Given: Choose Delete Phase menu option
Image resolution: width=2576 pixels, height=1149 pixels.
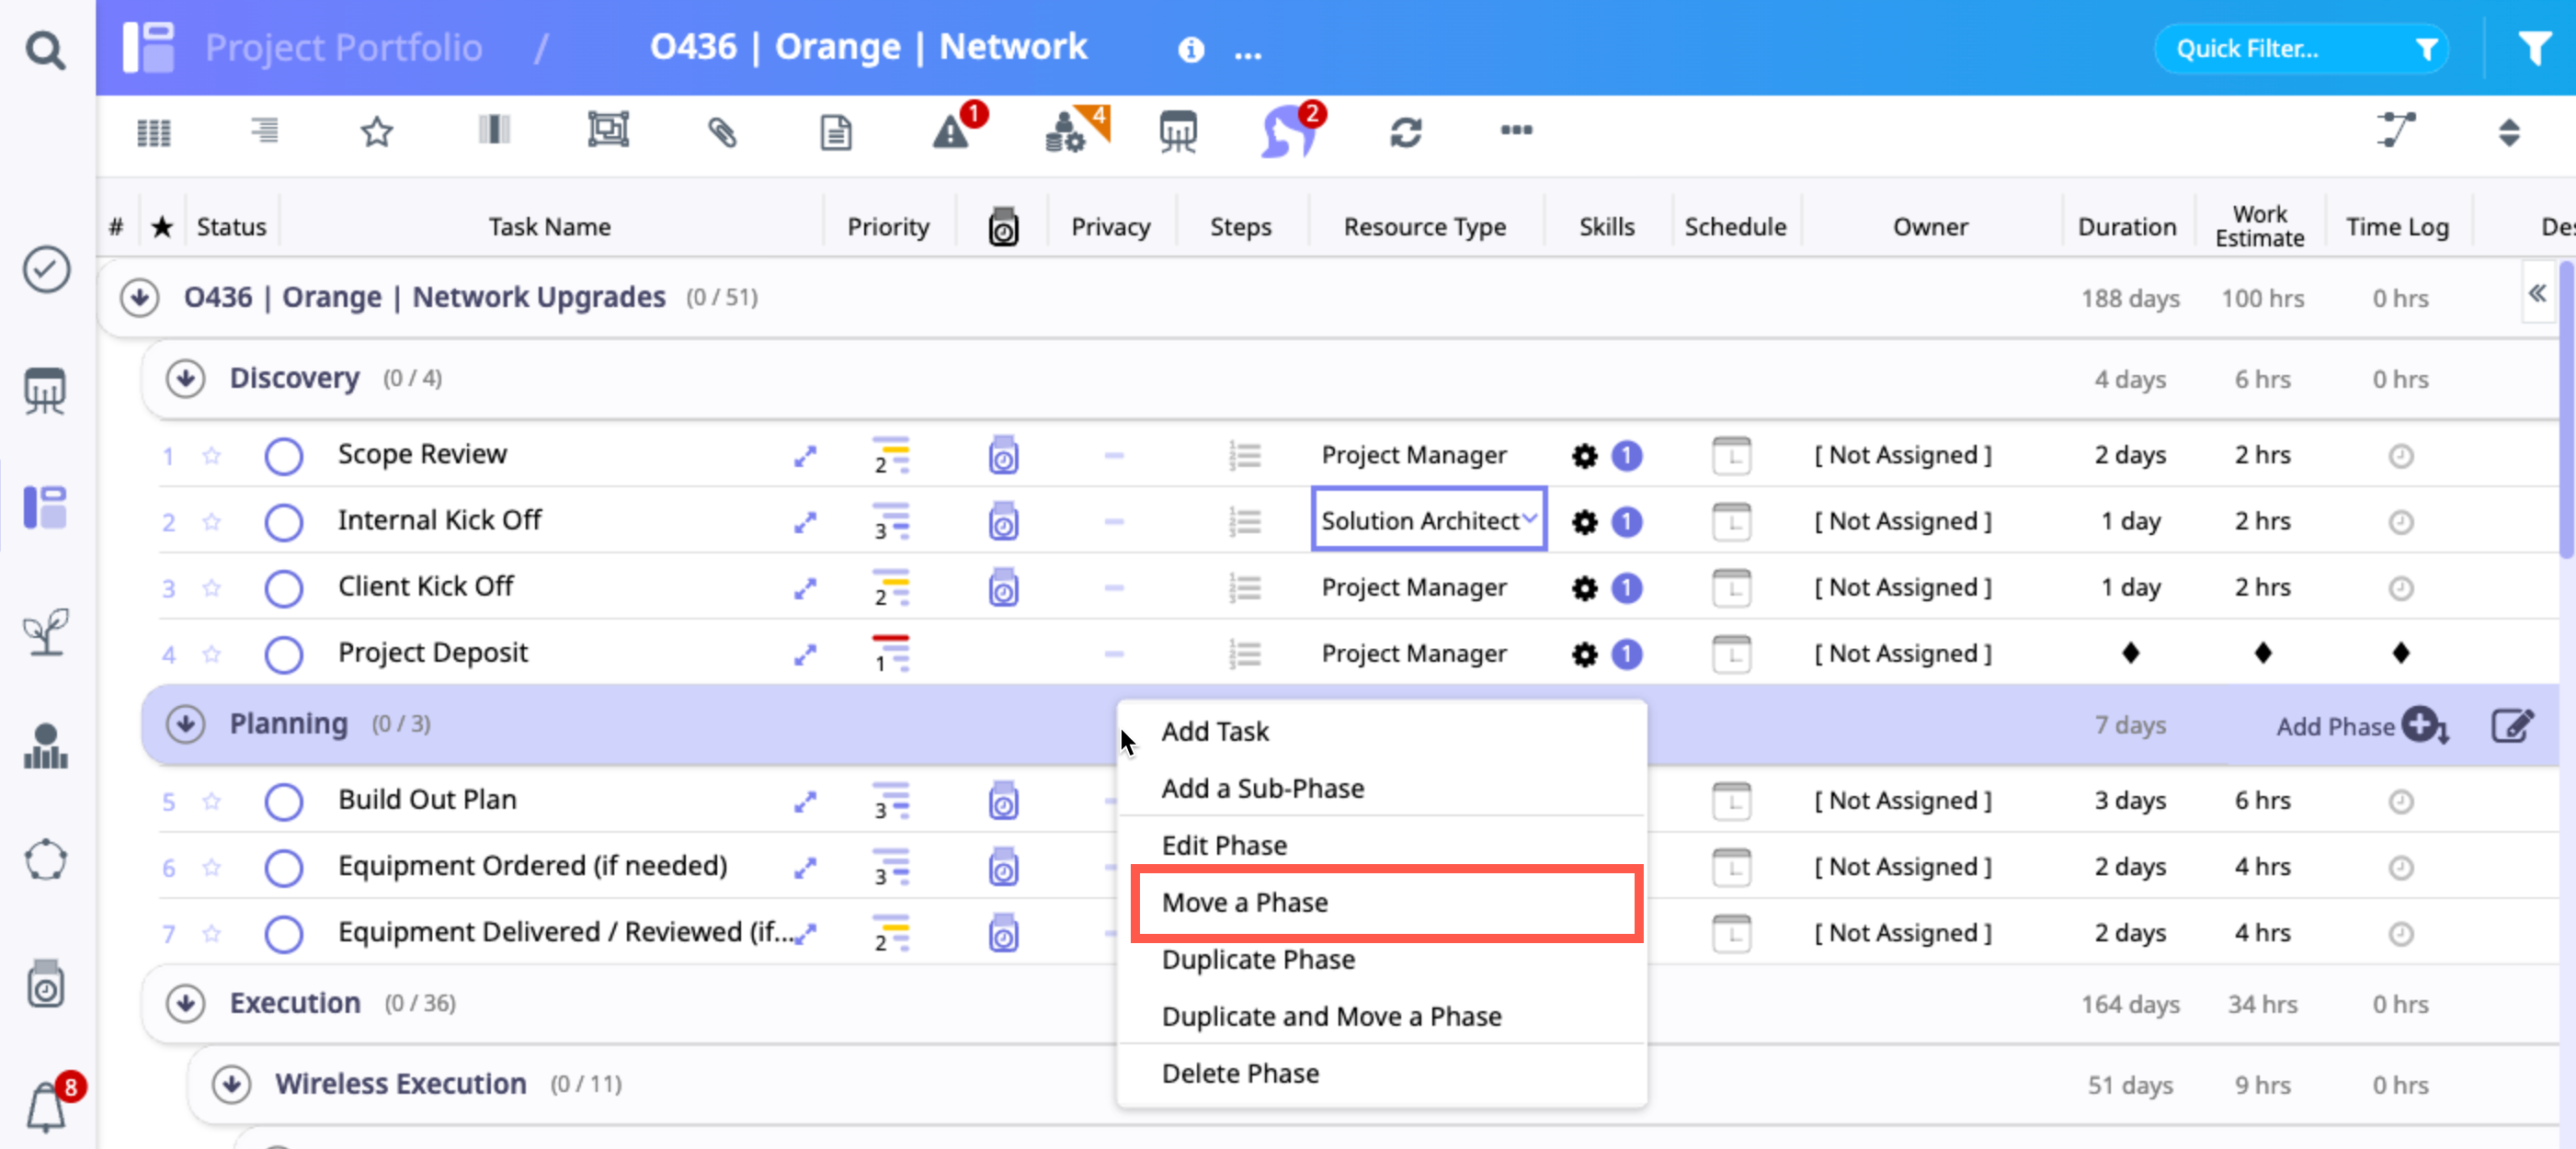Looking at the screenshot, I should pyautogui.click(x=1240, y=1073).
